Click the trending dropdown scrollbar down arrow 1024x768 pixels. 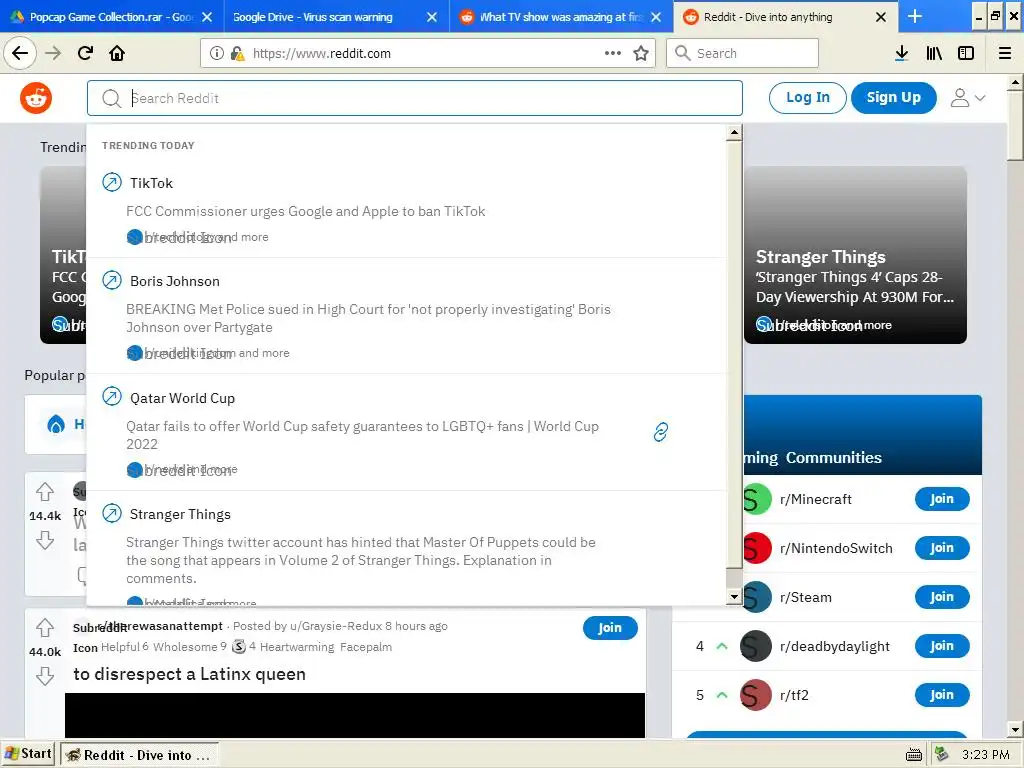734,597
